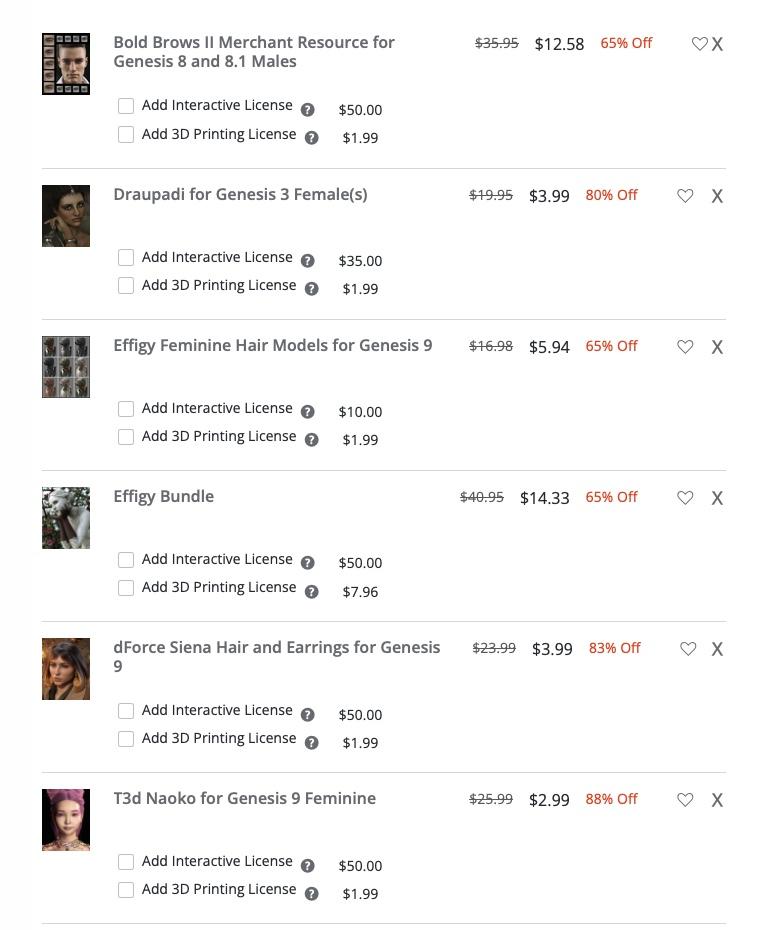Image resolution: width=758 pixels, height=930 pixels.
Task: Add Bold Brows II to wishlist heart
Action: (700, 44)
